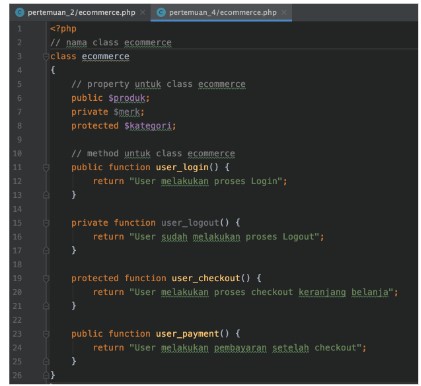The height and width of the screenshot is (386, 421).
Task: Switch to the pertemuan_2/ecommerce.php tab
Action: [x=81, y=13]
